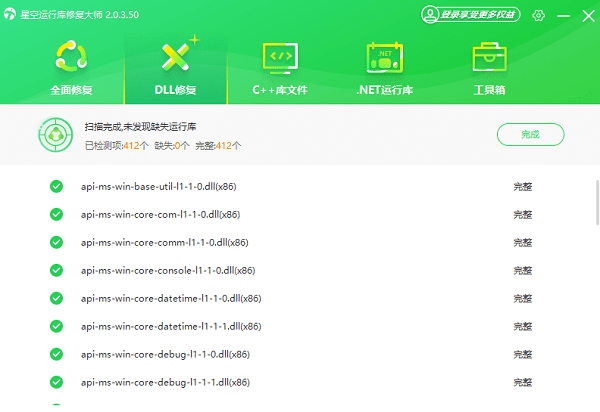
Task: Switch to the 工具箱 tab label
Action: tap(489, 90)
